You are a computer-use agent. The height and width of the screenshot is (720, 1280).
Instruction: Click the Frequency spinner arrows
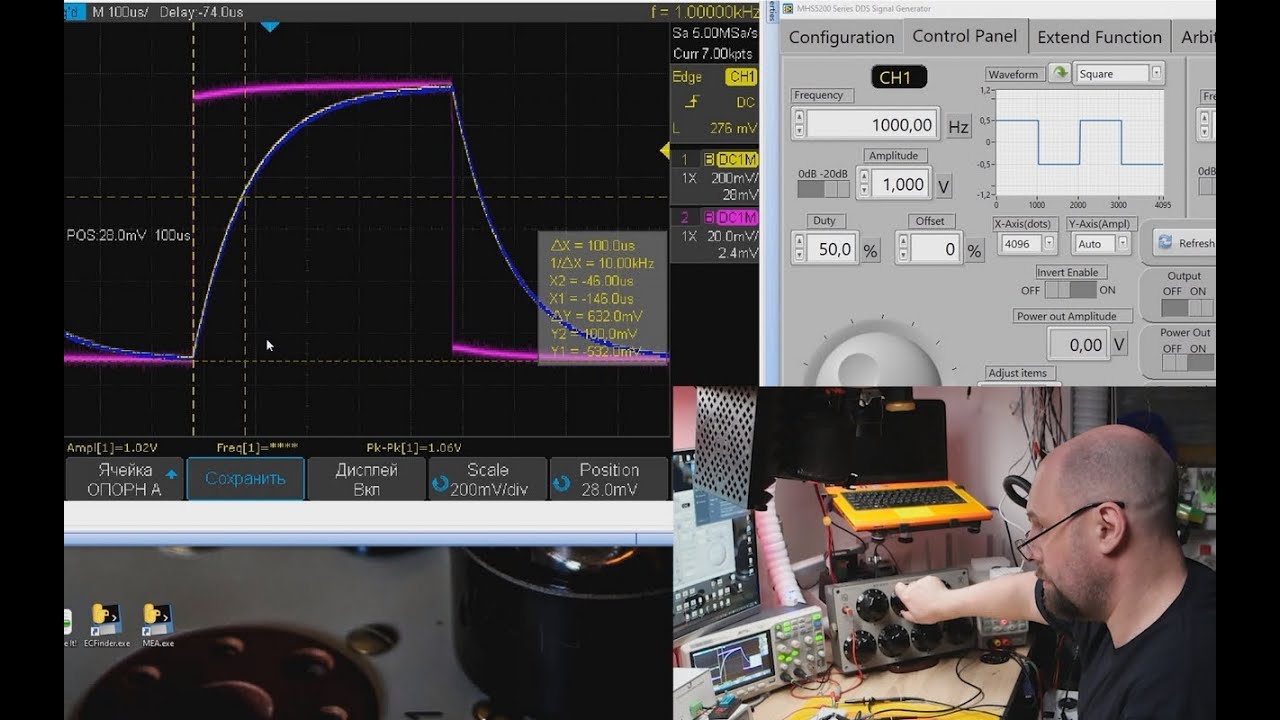point(799,124)
